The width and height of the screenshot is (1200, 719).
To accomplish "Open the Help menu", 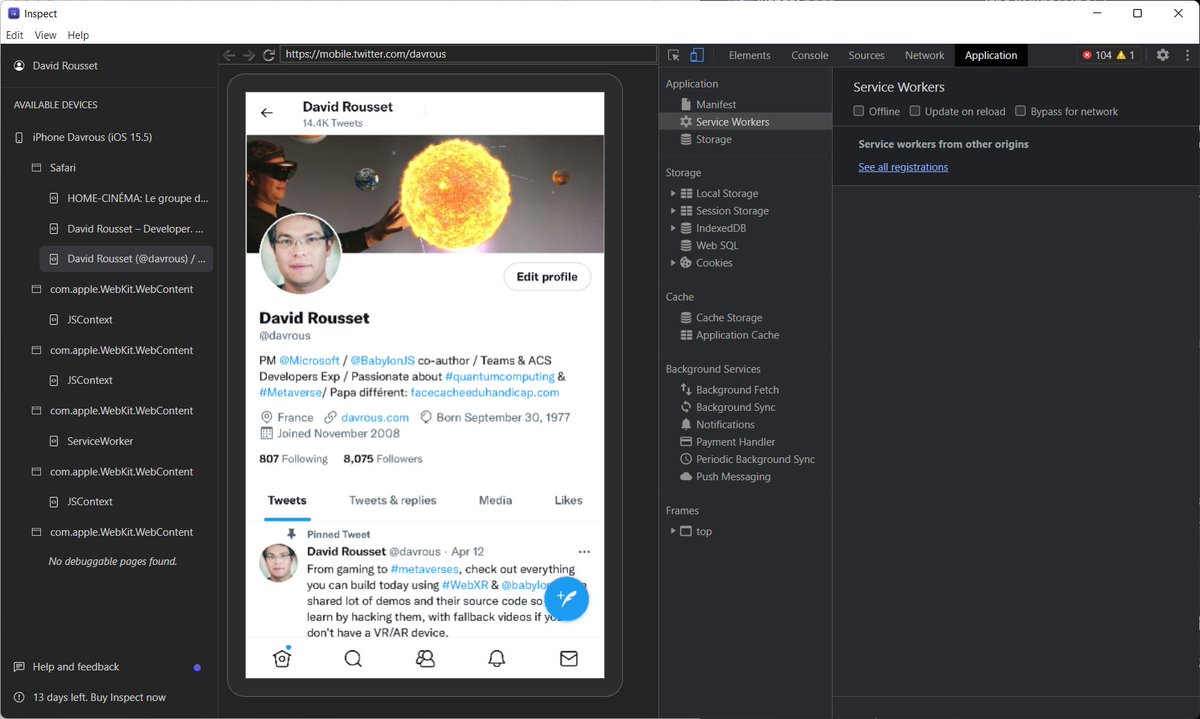I will pos(78,35).
